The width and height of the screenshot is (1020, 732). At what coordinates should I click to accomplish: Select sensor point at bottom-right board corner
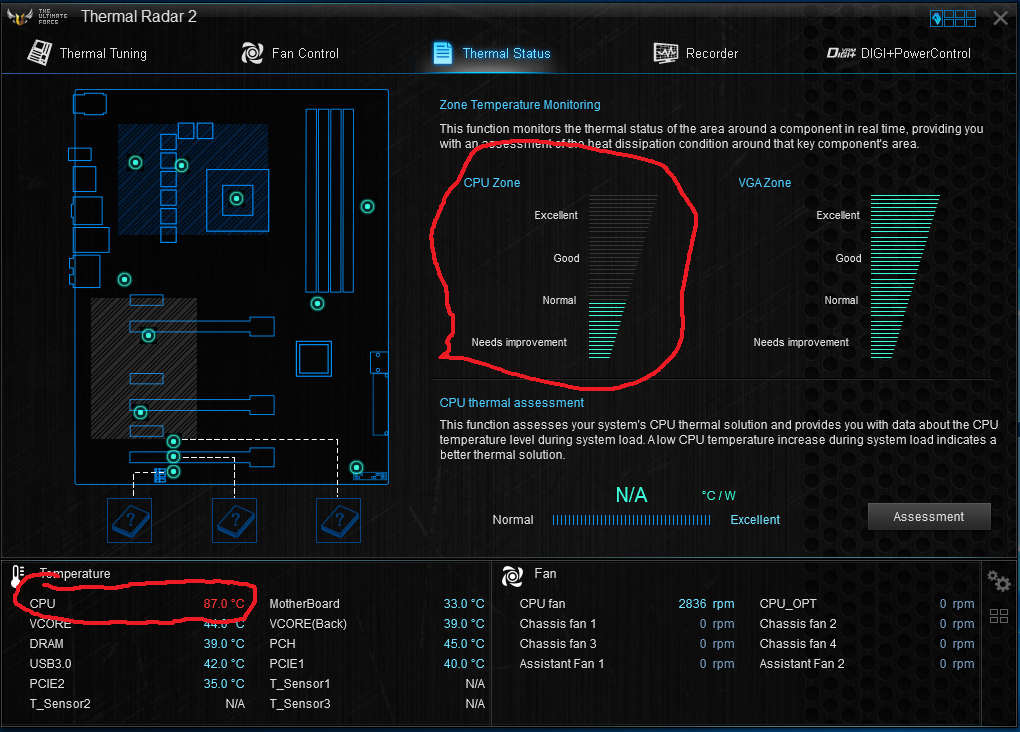(356, 467)
